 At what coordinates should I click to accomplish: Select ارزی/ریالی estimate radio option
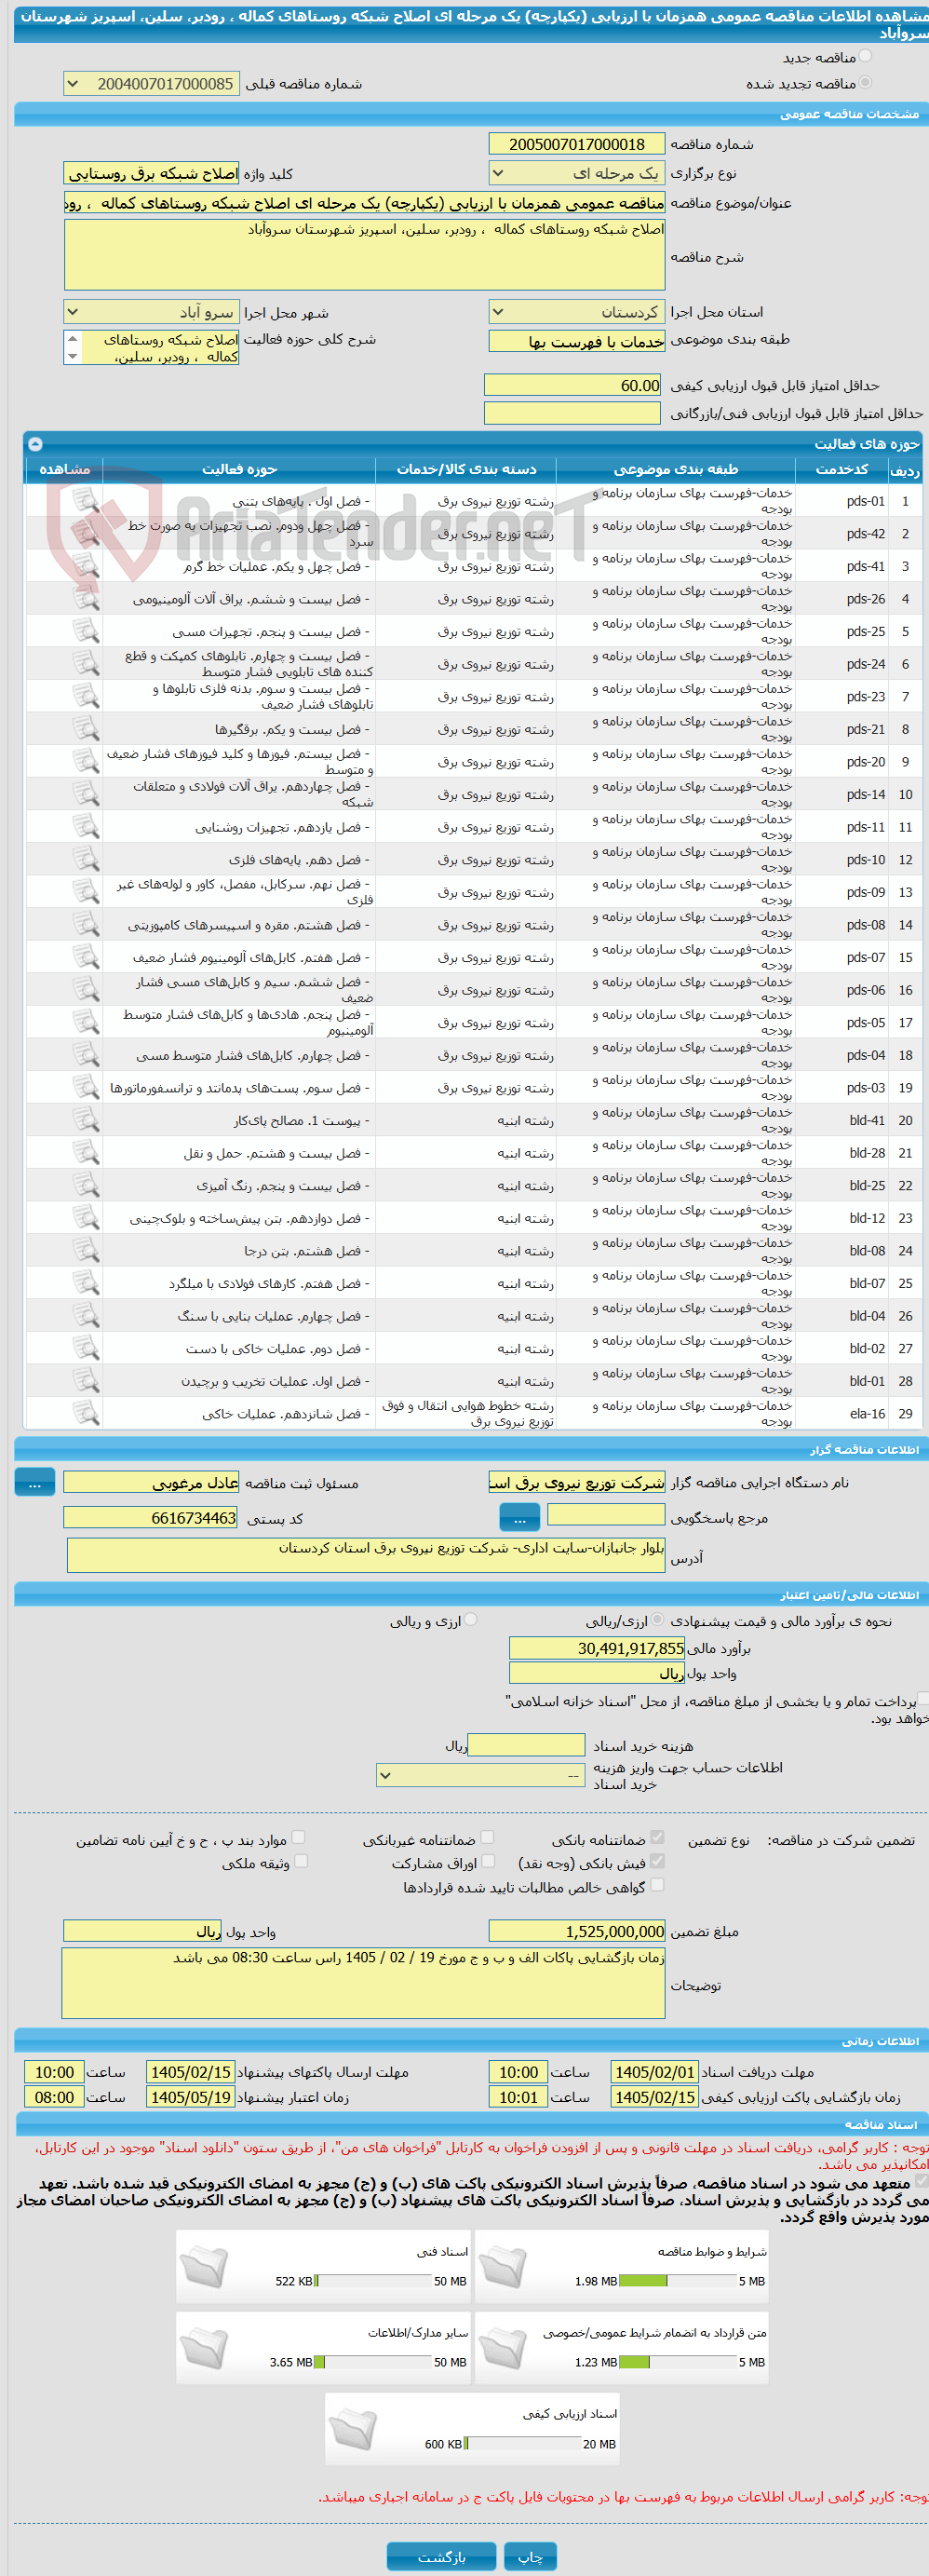click(657, 1619)
